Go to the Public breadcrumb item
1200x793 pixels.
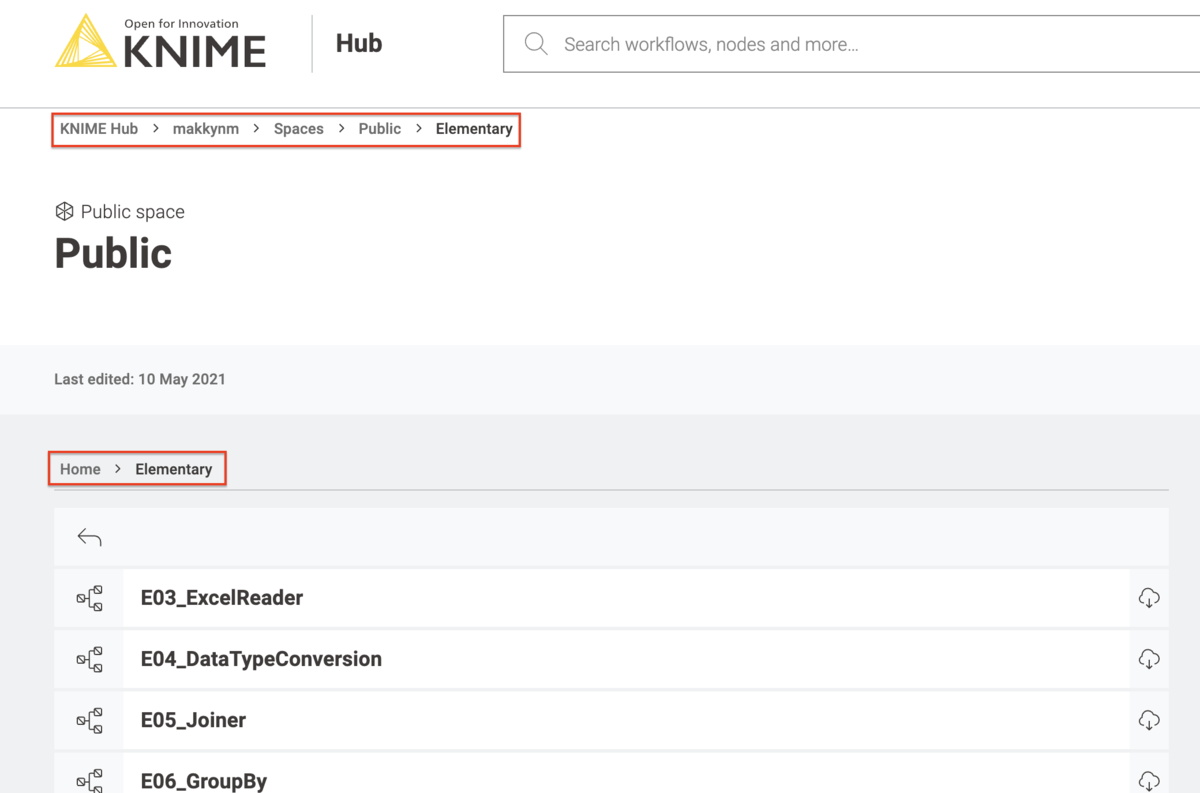[380, 128]
